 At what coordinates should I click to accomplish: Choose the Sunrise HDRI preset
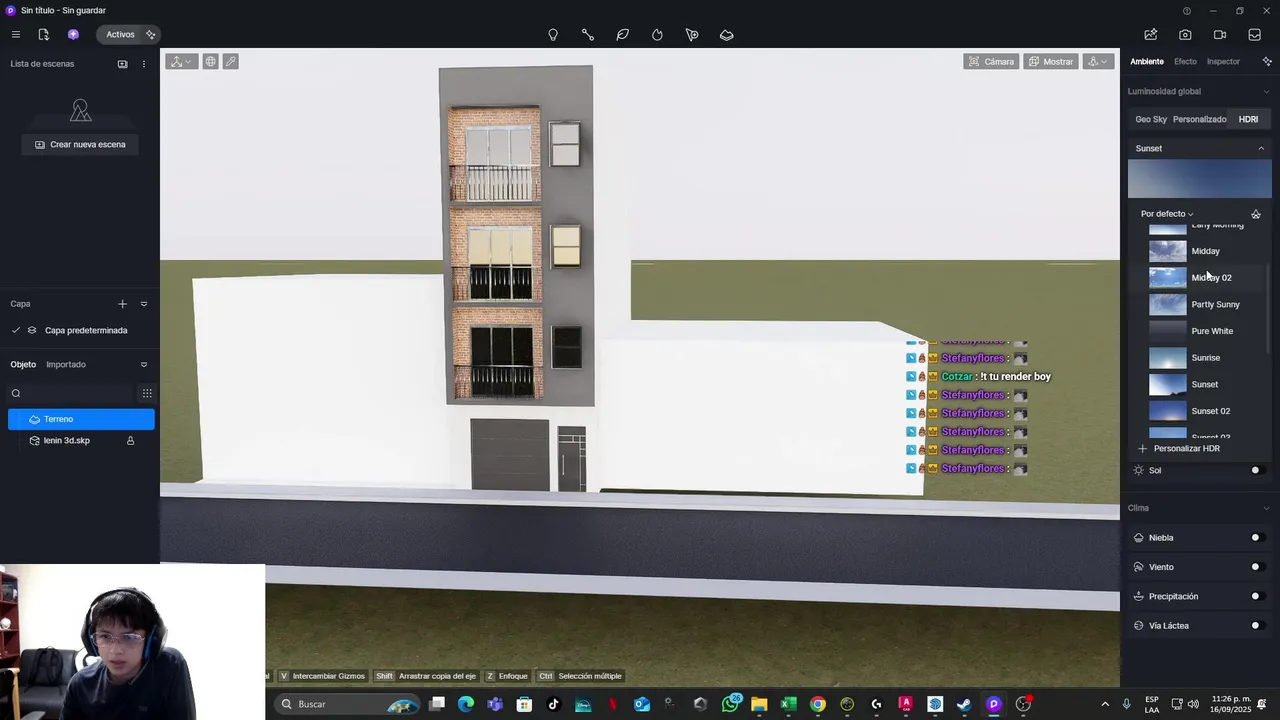1200,358
